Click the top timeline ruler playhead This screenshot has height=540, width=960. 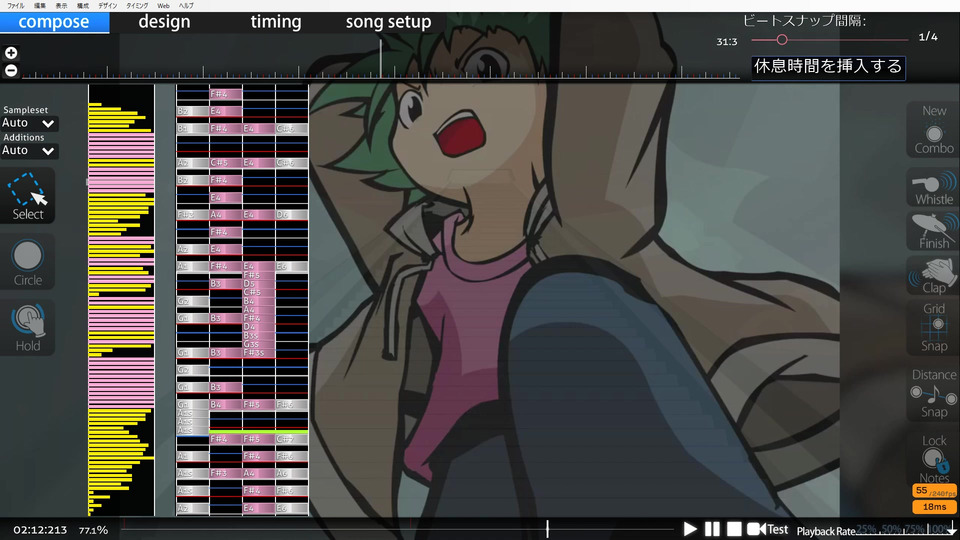coord(380,58)
